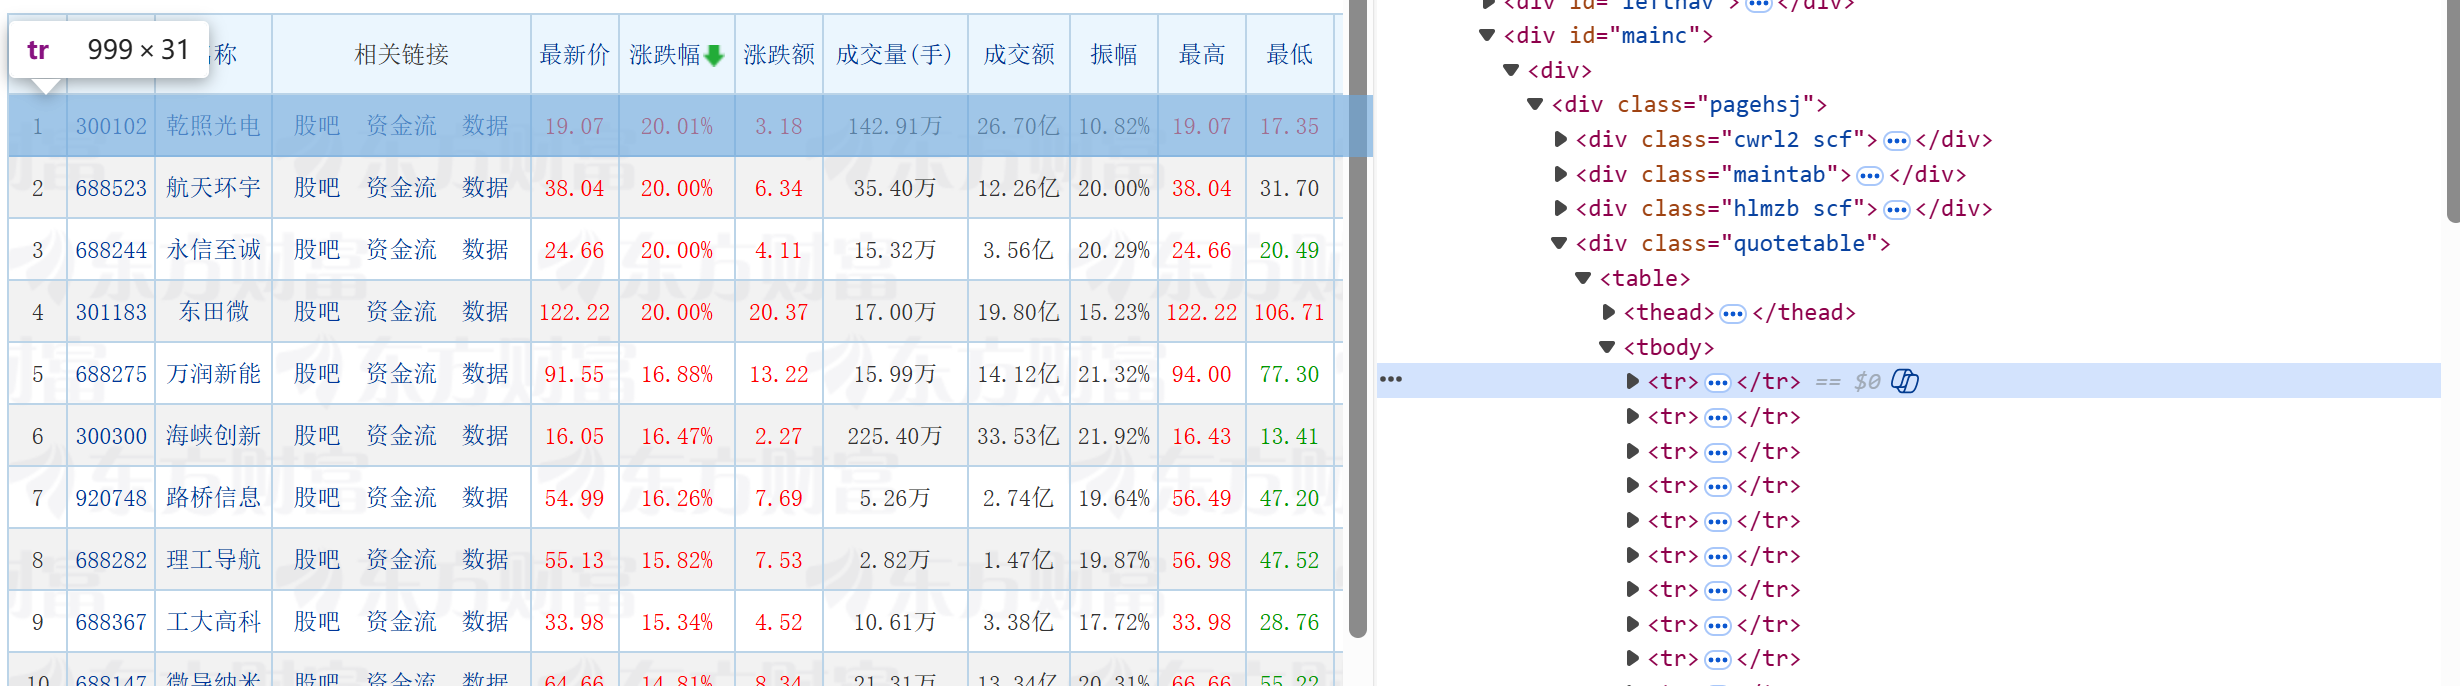Open stock code 688523 link

coord(111,188)
